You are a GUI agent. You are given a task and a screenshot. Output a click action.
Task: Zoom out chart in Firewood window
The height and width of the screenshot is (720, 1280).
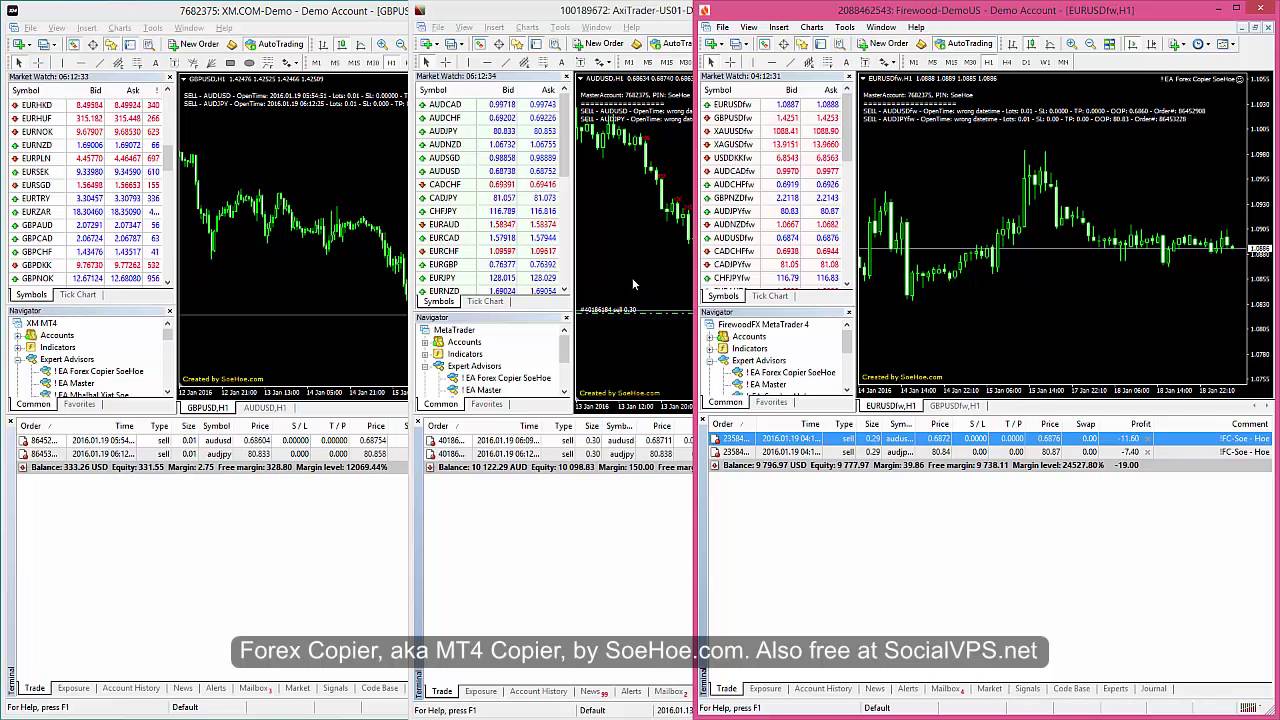pos(1090,44)
